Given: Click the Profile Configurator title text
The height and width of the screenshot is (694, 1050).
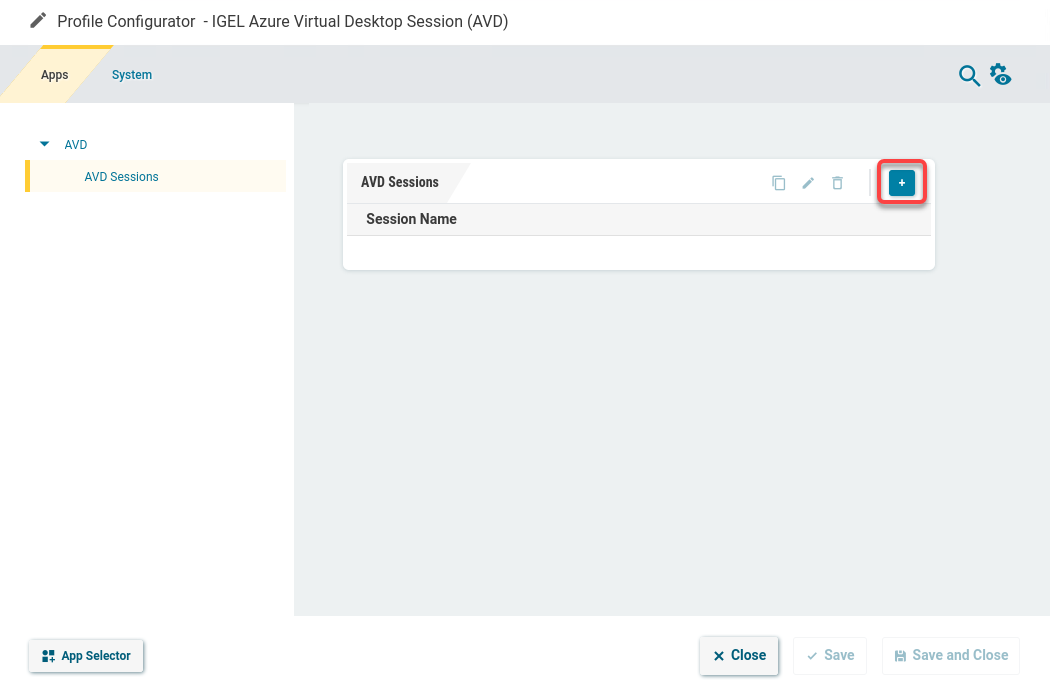Looking at the screenshot, I should point(126,21).
